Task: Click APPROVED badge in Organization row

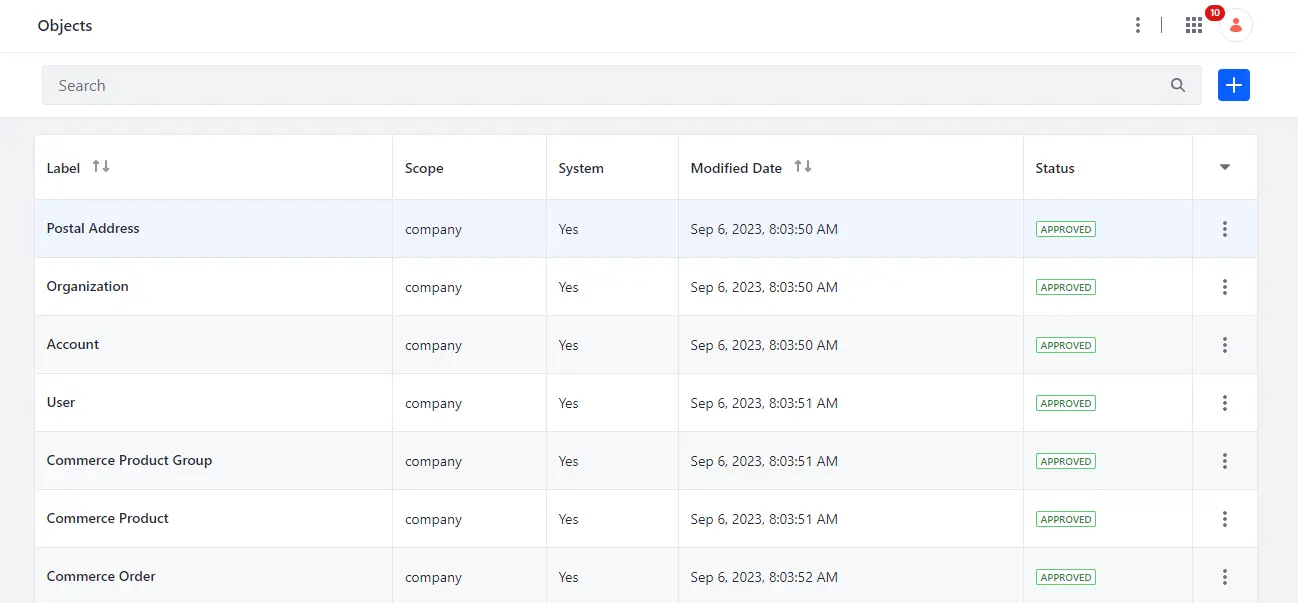Action: pyautogui.click(x=1066, y=287)
